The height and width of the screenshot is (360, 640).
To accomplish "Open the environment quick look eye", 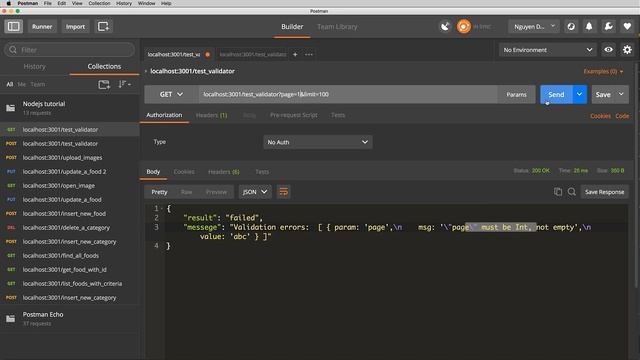I will click(x=608, y=50).
